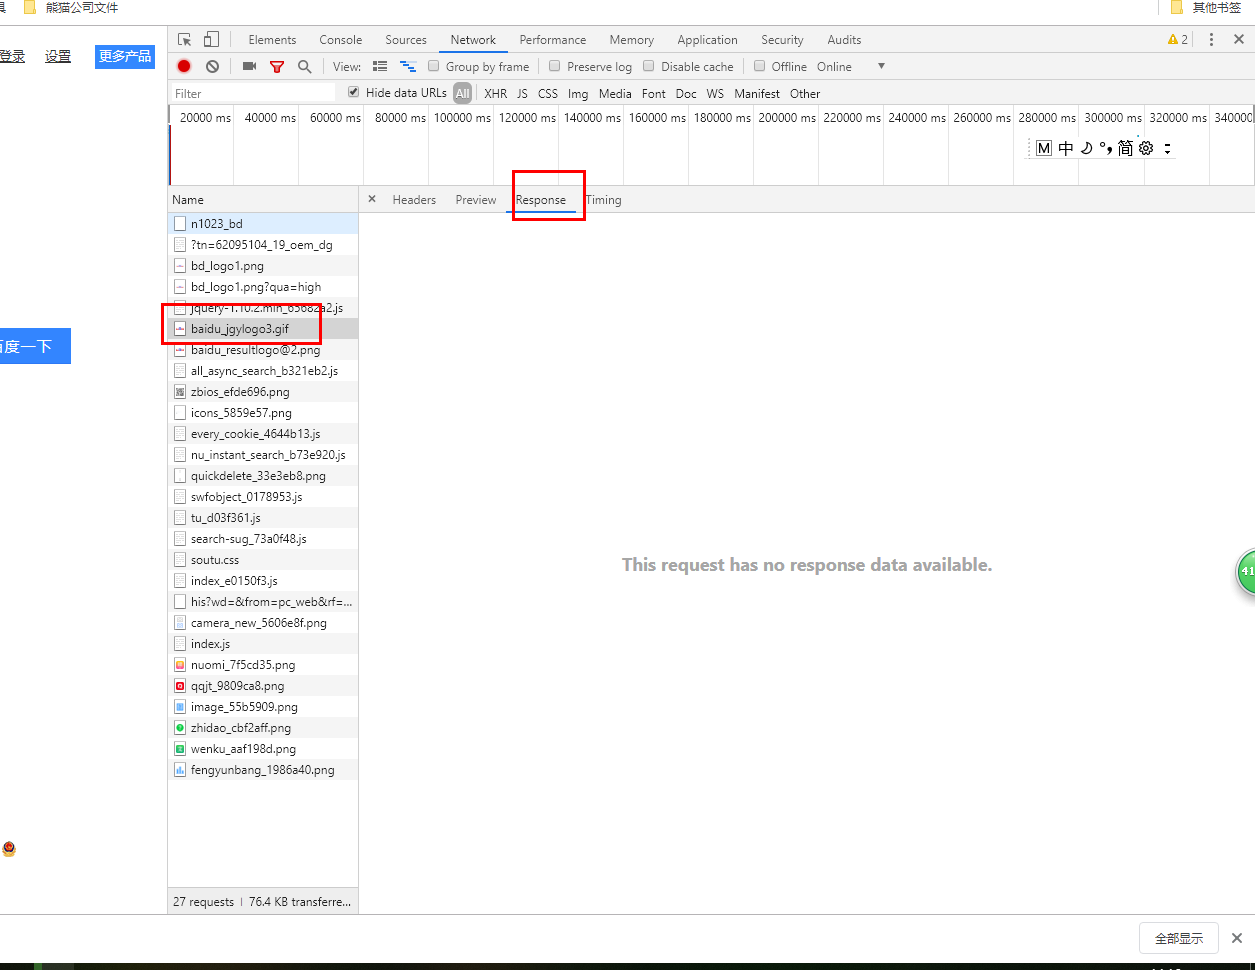
Task: Switch to the Console panel
Action: pyautogui.click(x=340, y=40)
